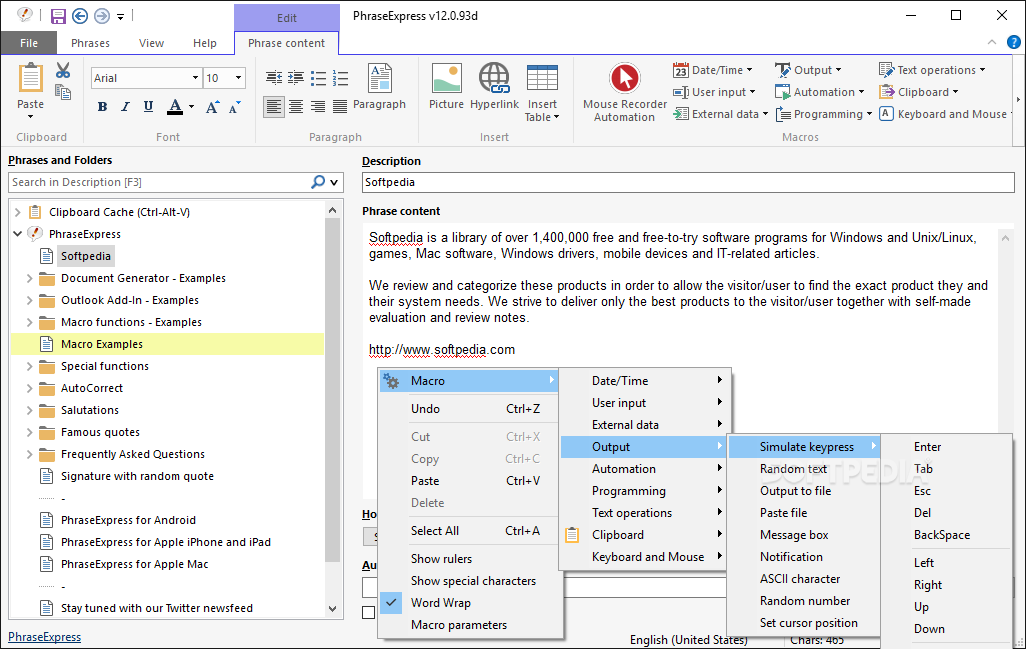Click the Paste clipboard icon
This screenshot has width=1026, height=649.
[x=30, y=78]
